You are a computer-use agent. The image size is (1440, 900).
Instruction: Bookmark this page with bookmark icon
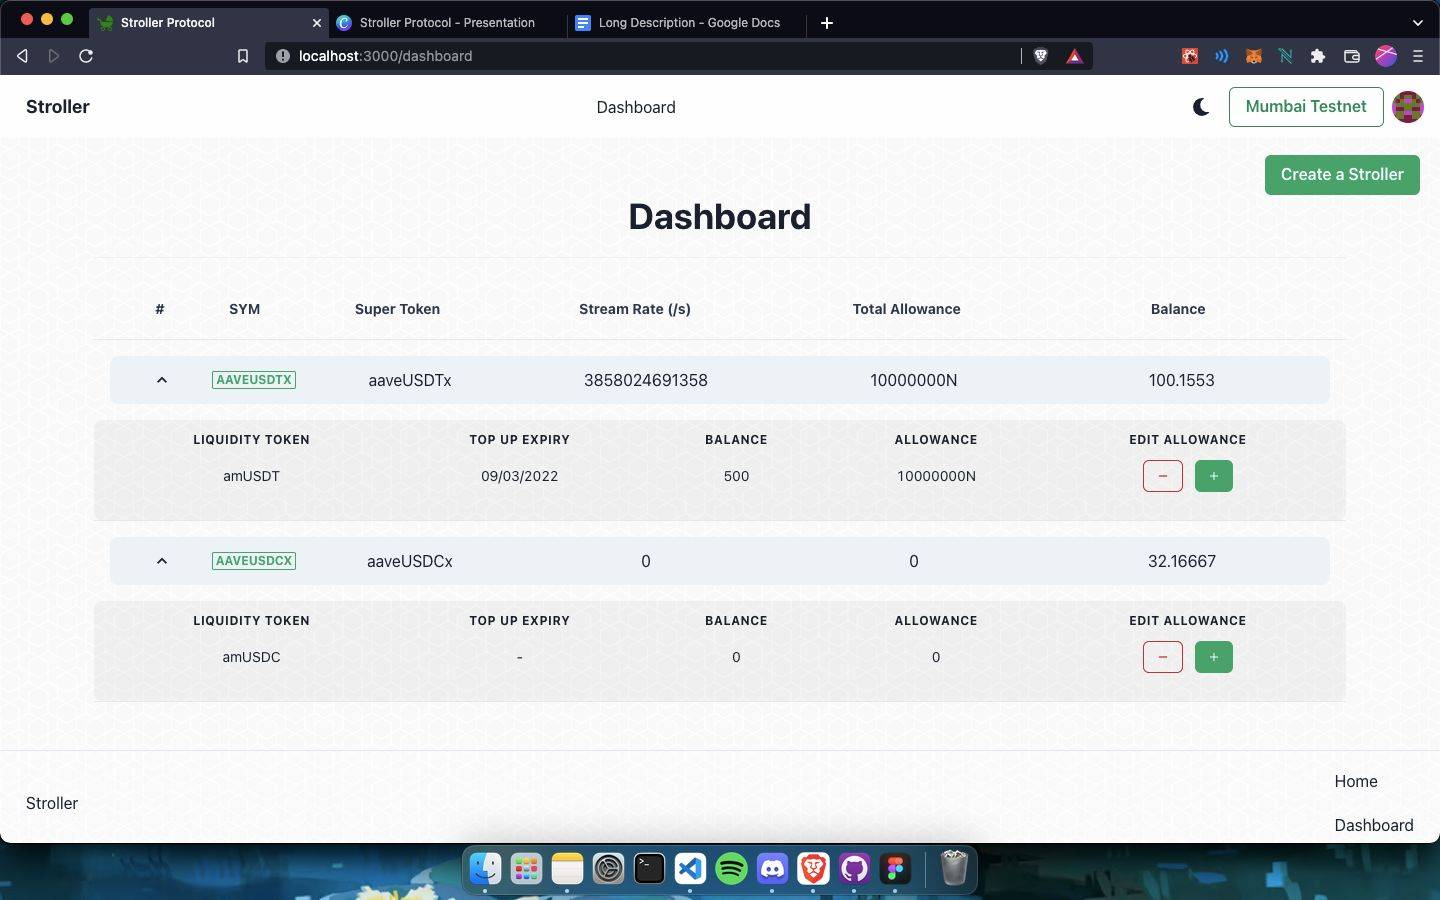[x=242, y=56]
